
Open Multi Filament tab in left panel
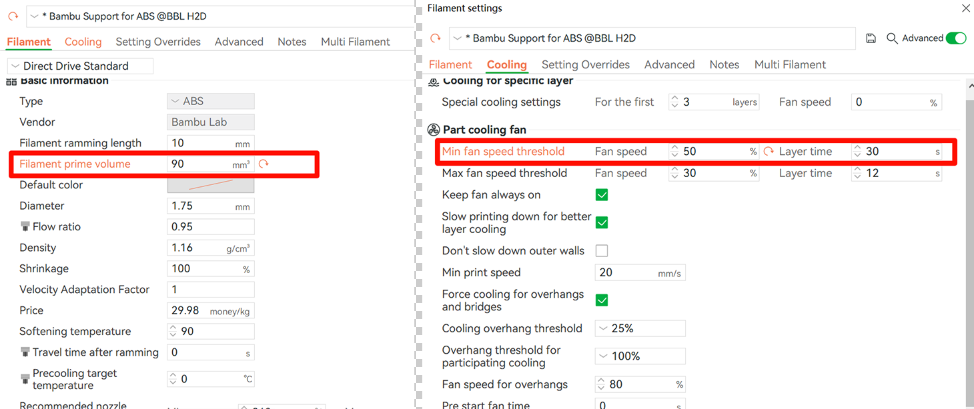click(x=355, y=42)
